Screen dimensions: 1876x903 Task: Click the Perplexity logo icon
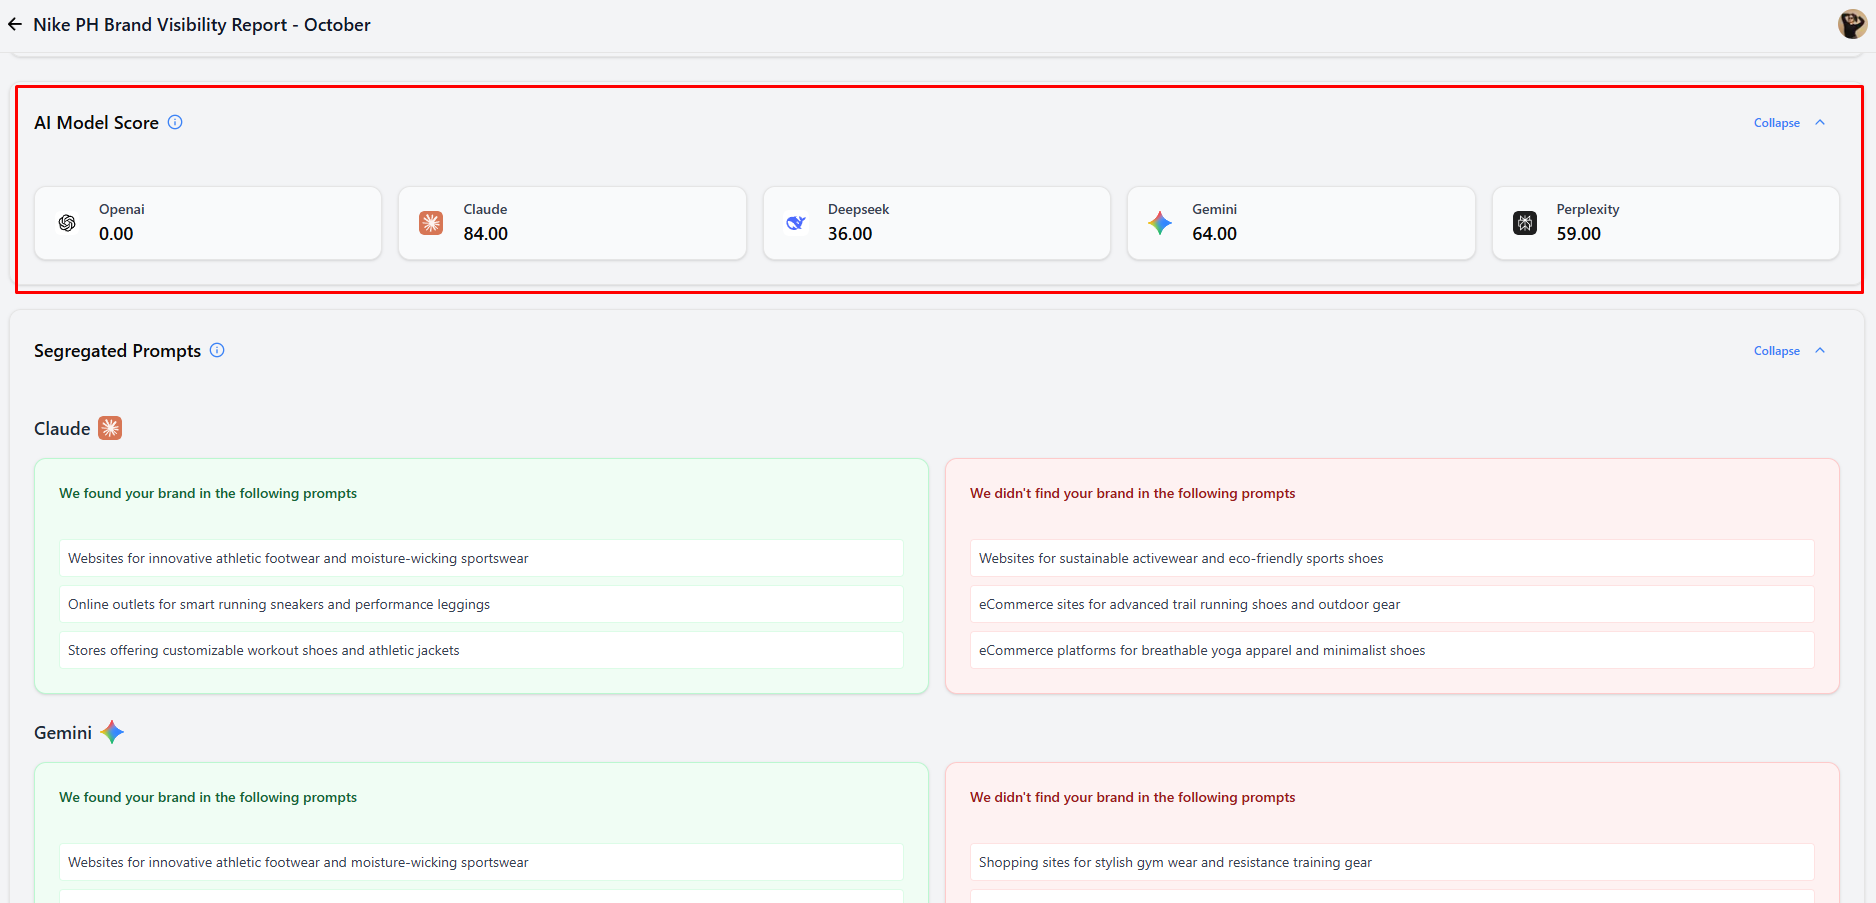(1524, 223)
